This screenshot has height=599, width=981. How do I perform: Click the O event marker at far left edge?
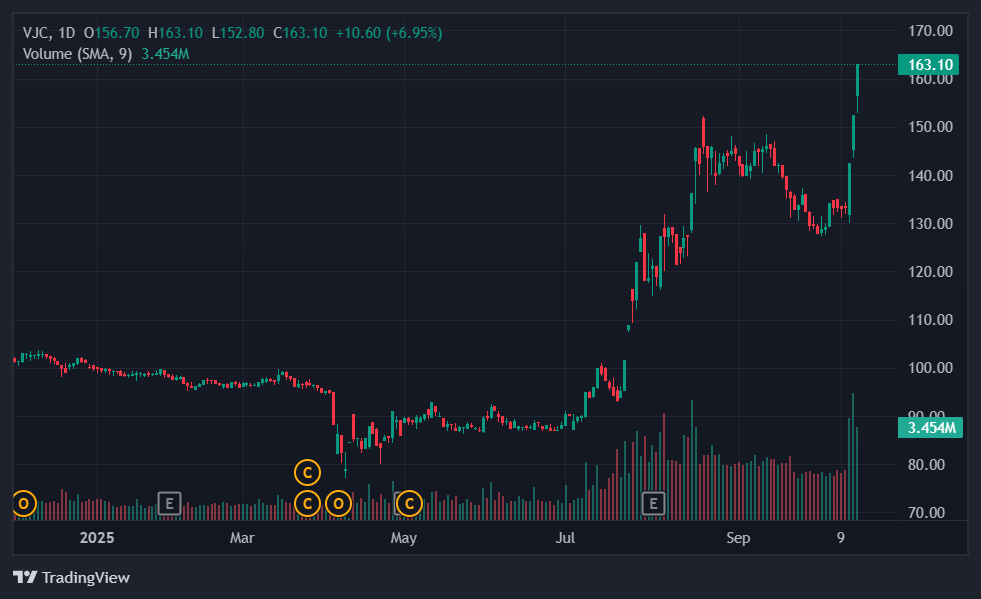24,502
